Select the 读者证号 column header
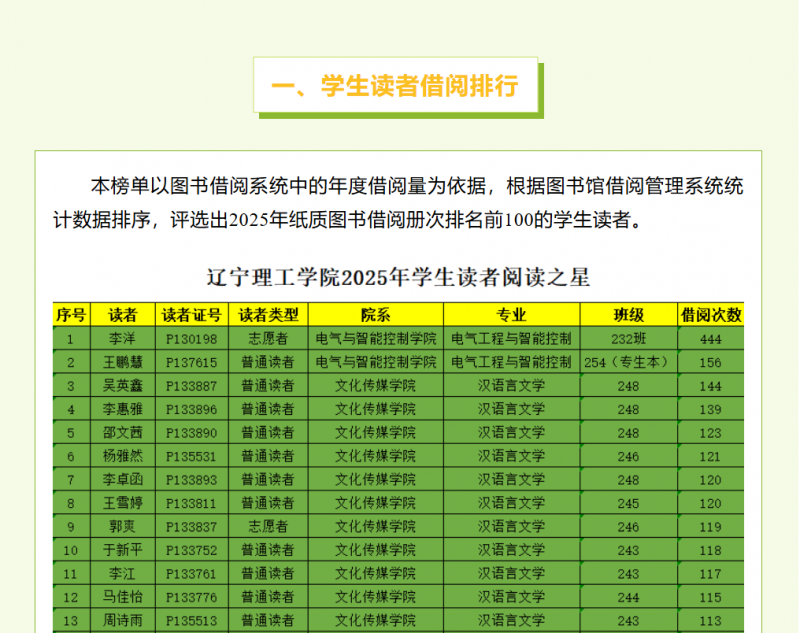This screenshot has height=633, width=800. tap(192, 315)
